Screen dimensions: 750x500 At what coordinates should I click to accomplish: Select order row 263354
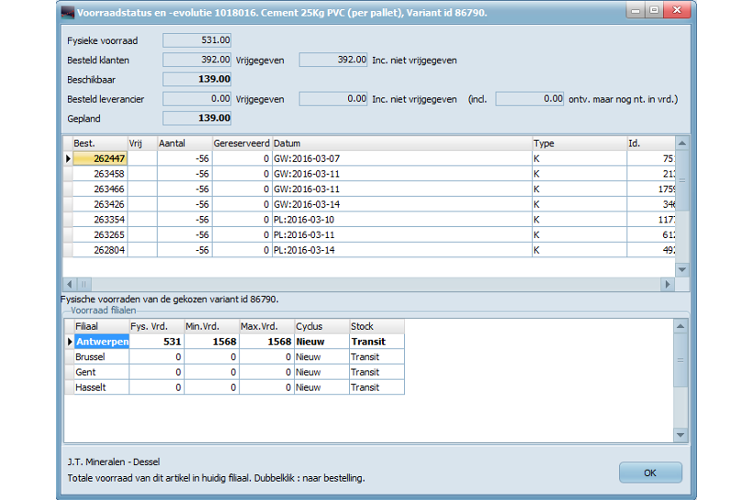click(x=369, y=220)
